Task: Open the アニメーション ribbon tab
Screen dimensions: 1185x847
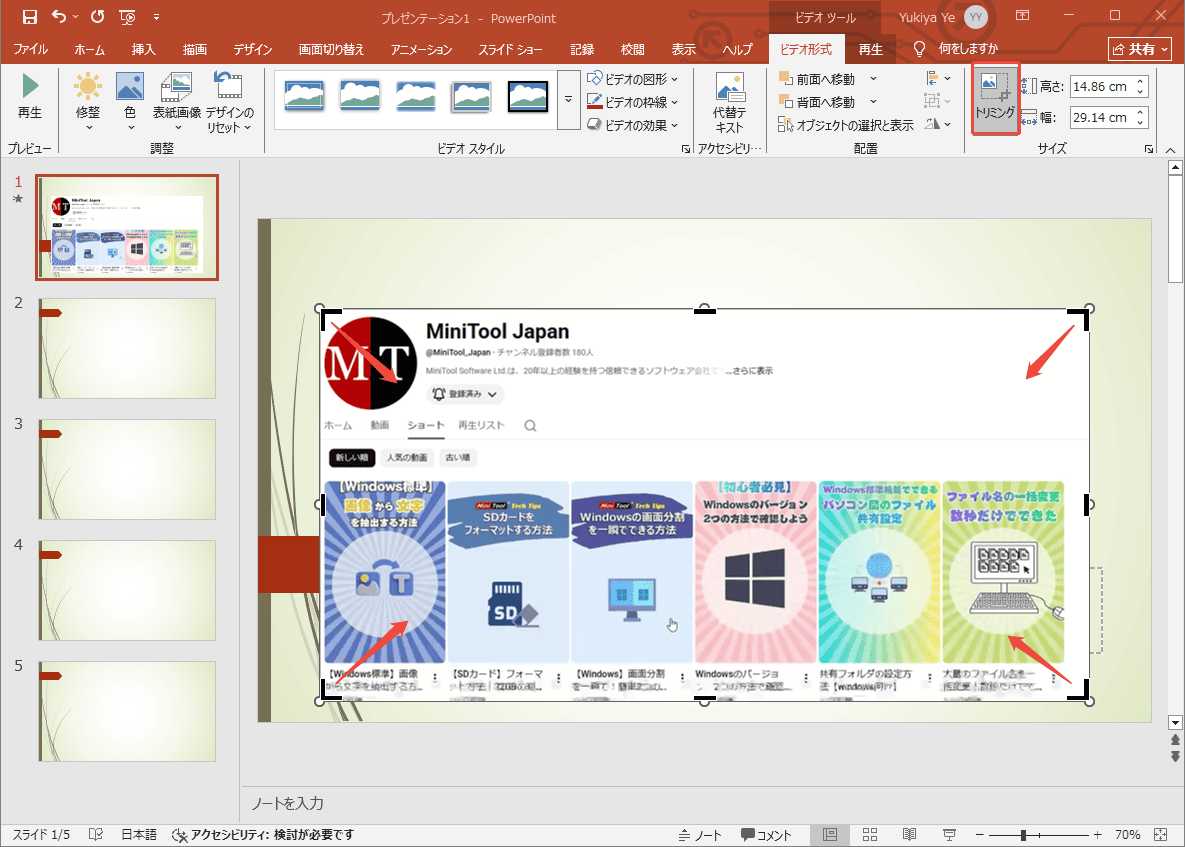Action: coord(424,48)
